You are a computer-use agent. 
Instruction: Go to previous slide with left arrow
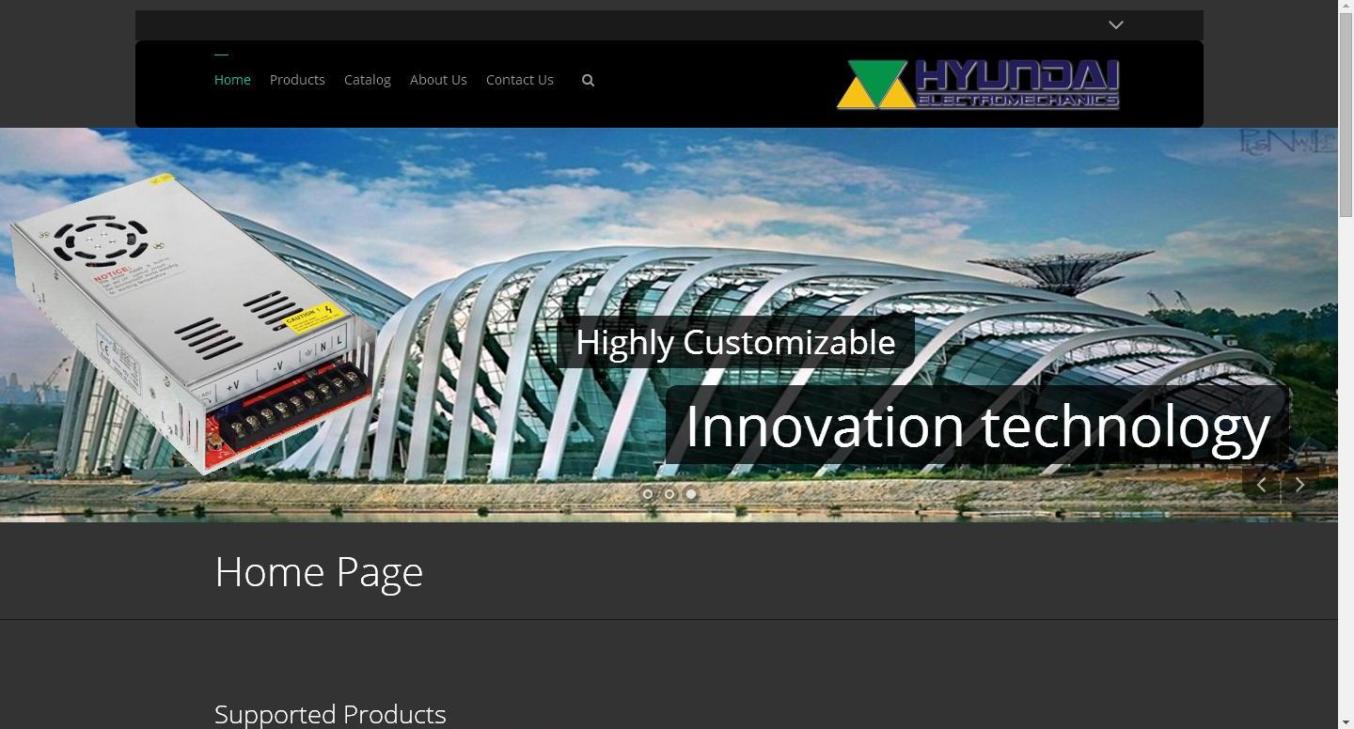pyautogui.click(x=1261, y=484)
